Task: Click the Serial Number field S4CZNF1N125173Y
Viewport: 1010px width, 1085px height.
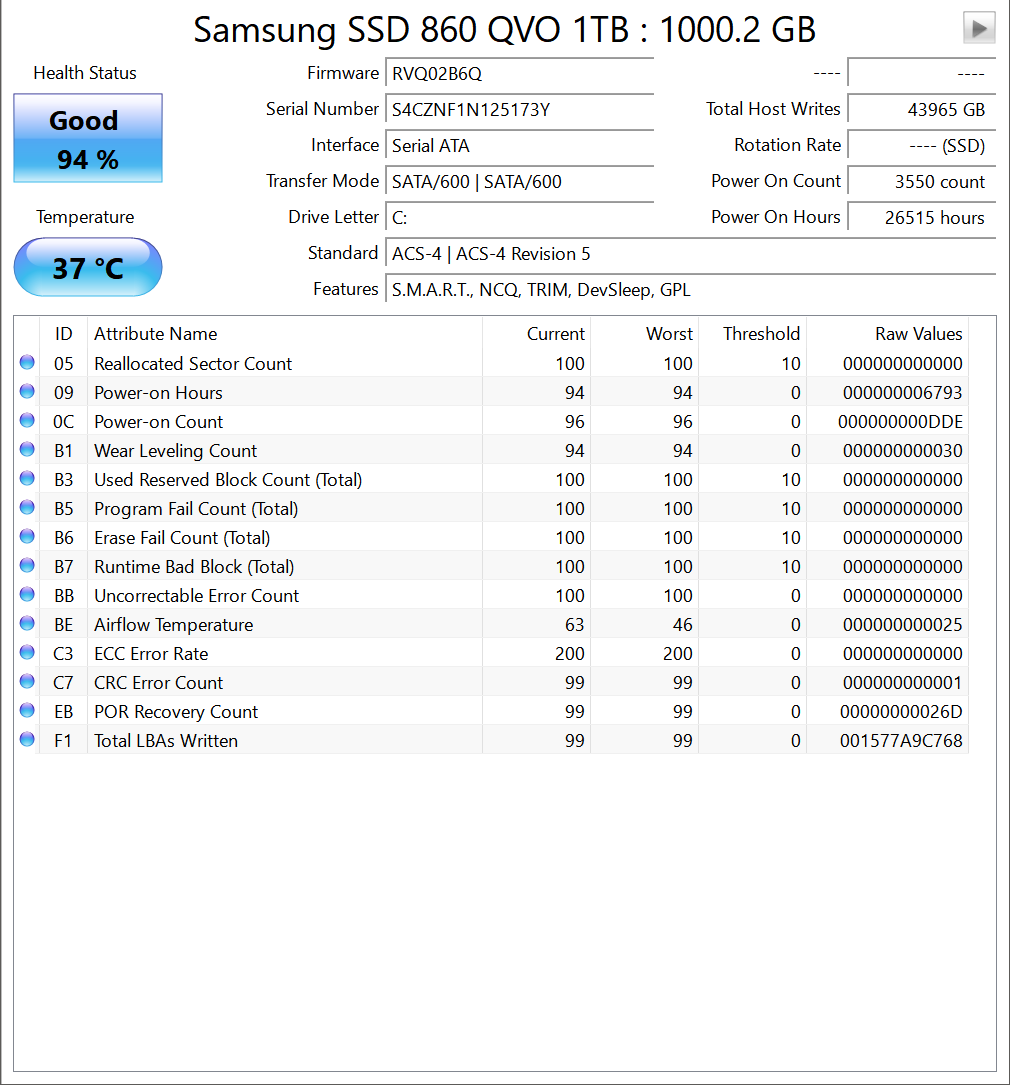Action: (520, 109)
